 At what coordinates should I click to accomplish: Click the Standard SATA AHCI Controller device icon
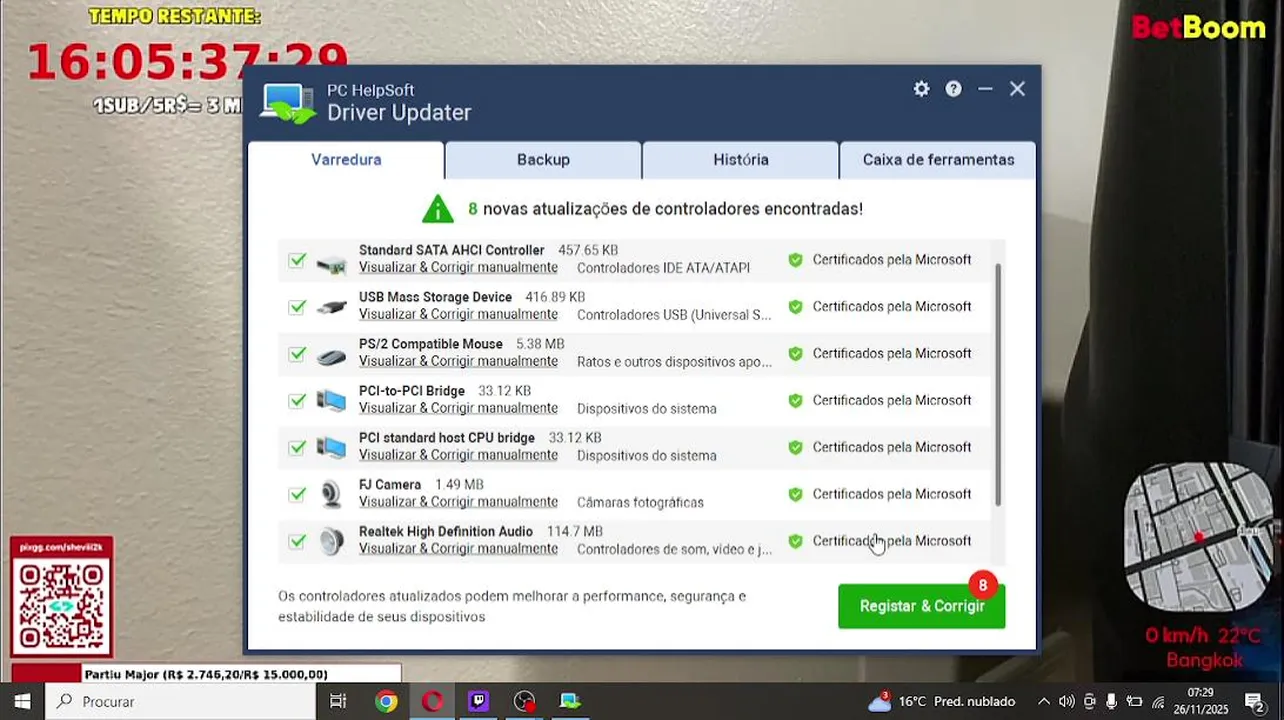(331, 264)
